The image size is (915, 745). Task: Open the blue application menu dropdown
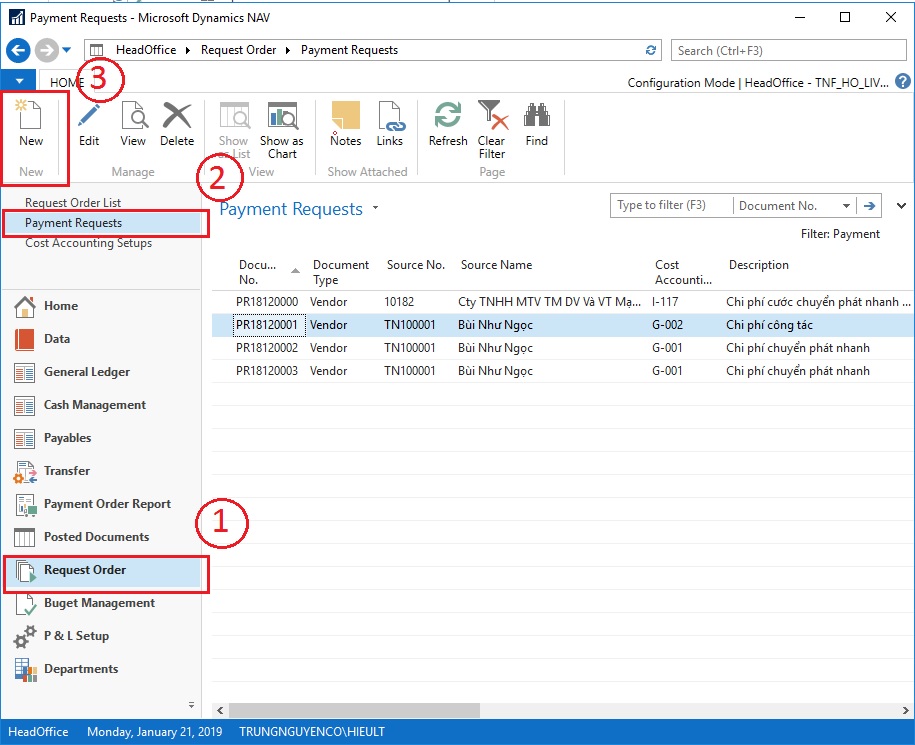[x=19, y=81]
